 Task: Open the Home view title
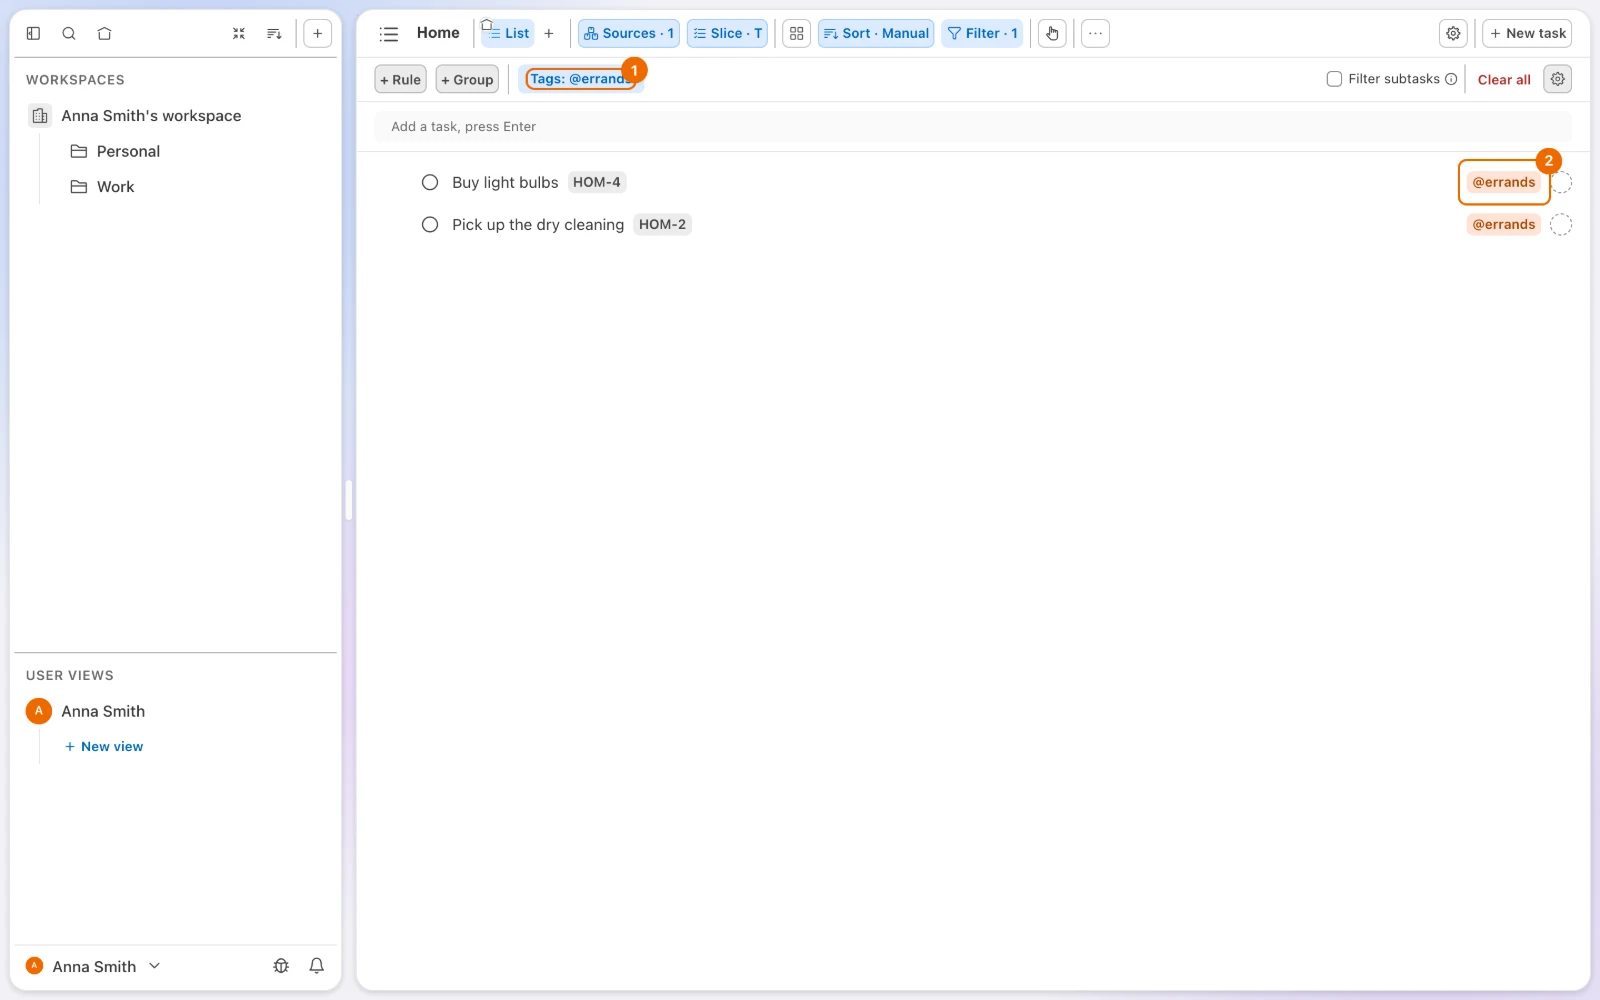tap(438, 33)
